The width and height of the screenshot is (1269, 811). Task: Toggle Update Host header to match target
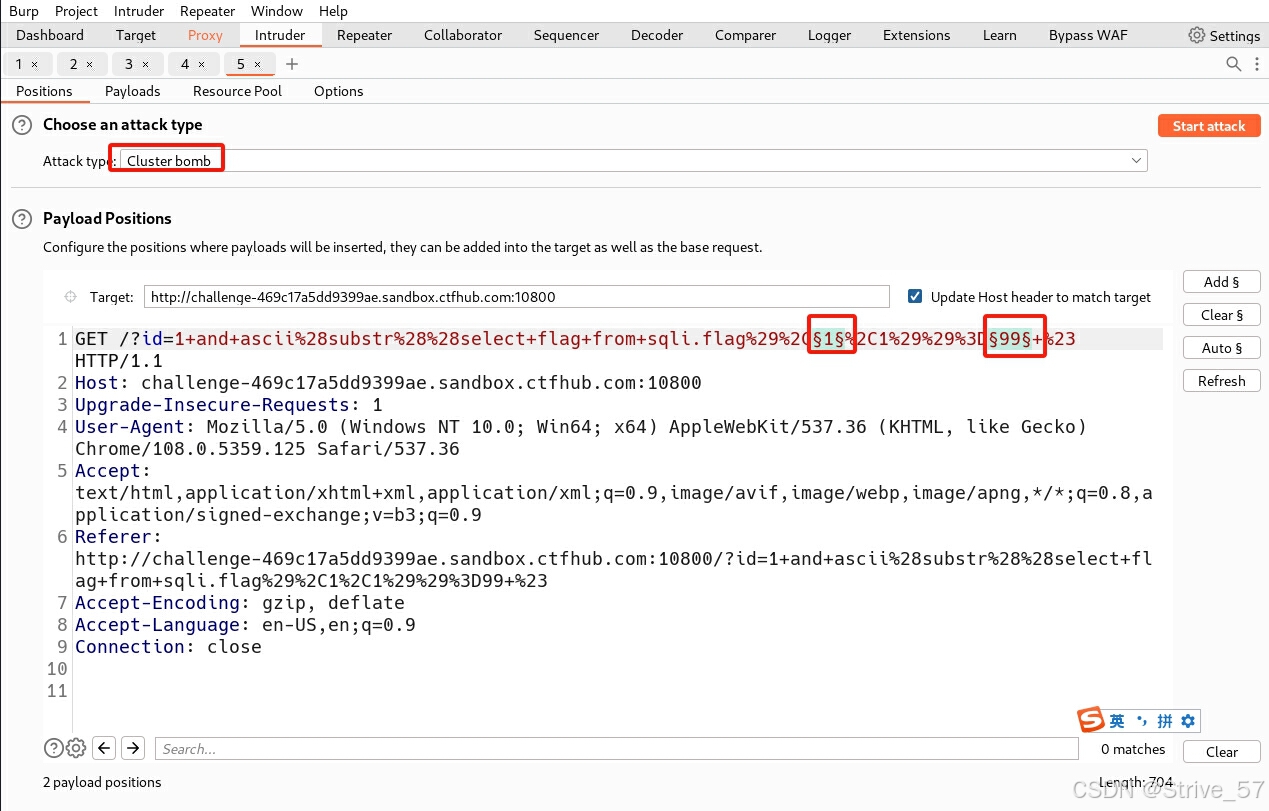point(914,297)
